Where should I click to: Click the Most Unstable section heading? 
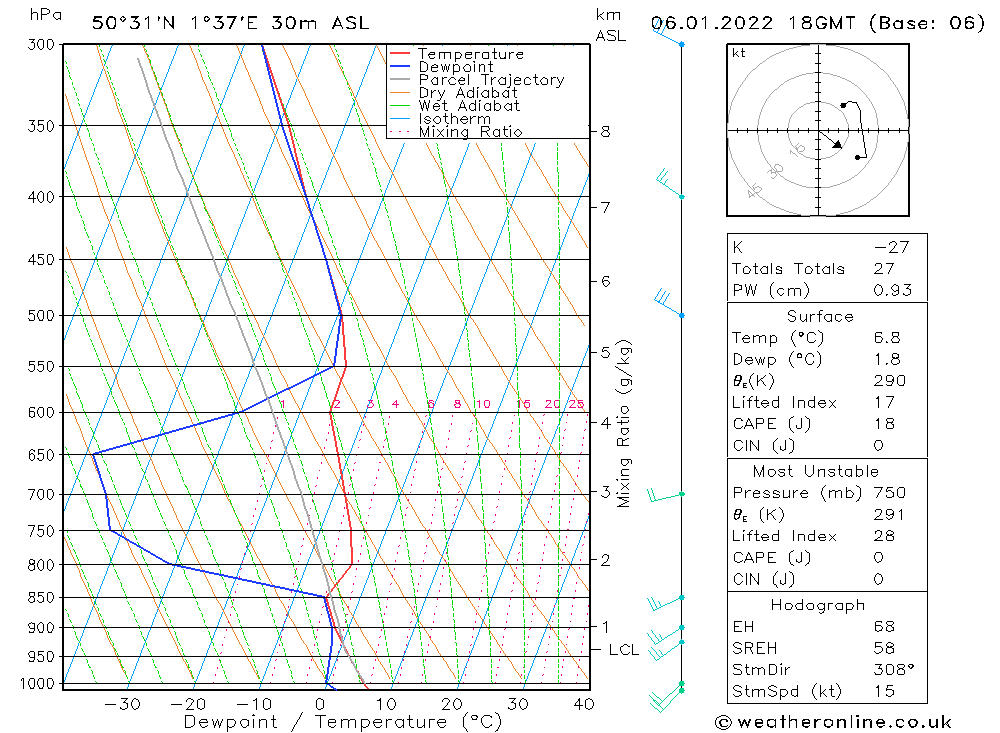816,471
